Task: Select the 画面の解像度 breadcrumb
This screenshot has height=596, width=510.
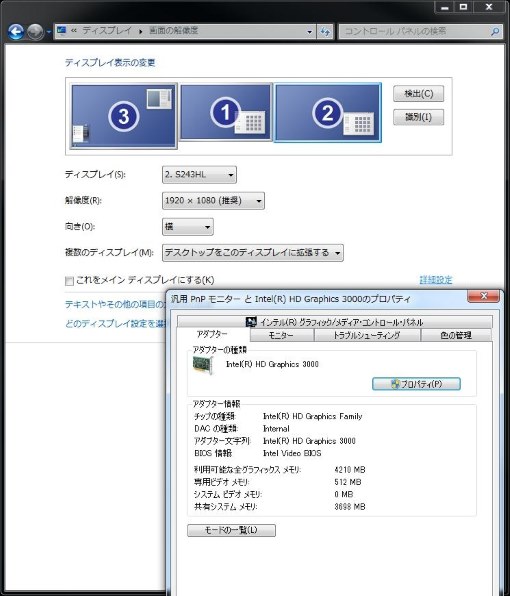Action: click(173, 31)
